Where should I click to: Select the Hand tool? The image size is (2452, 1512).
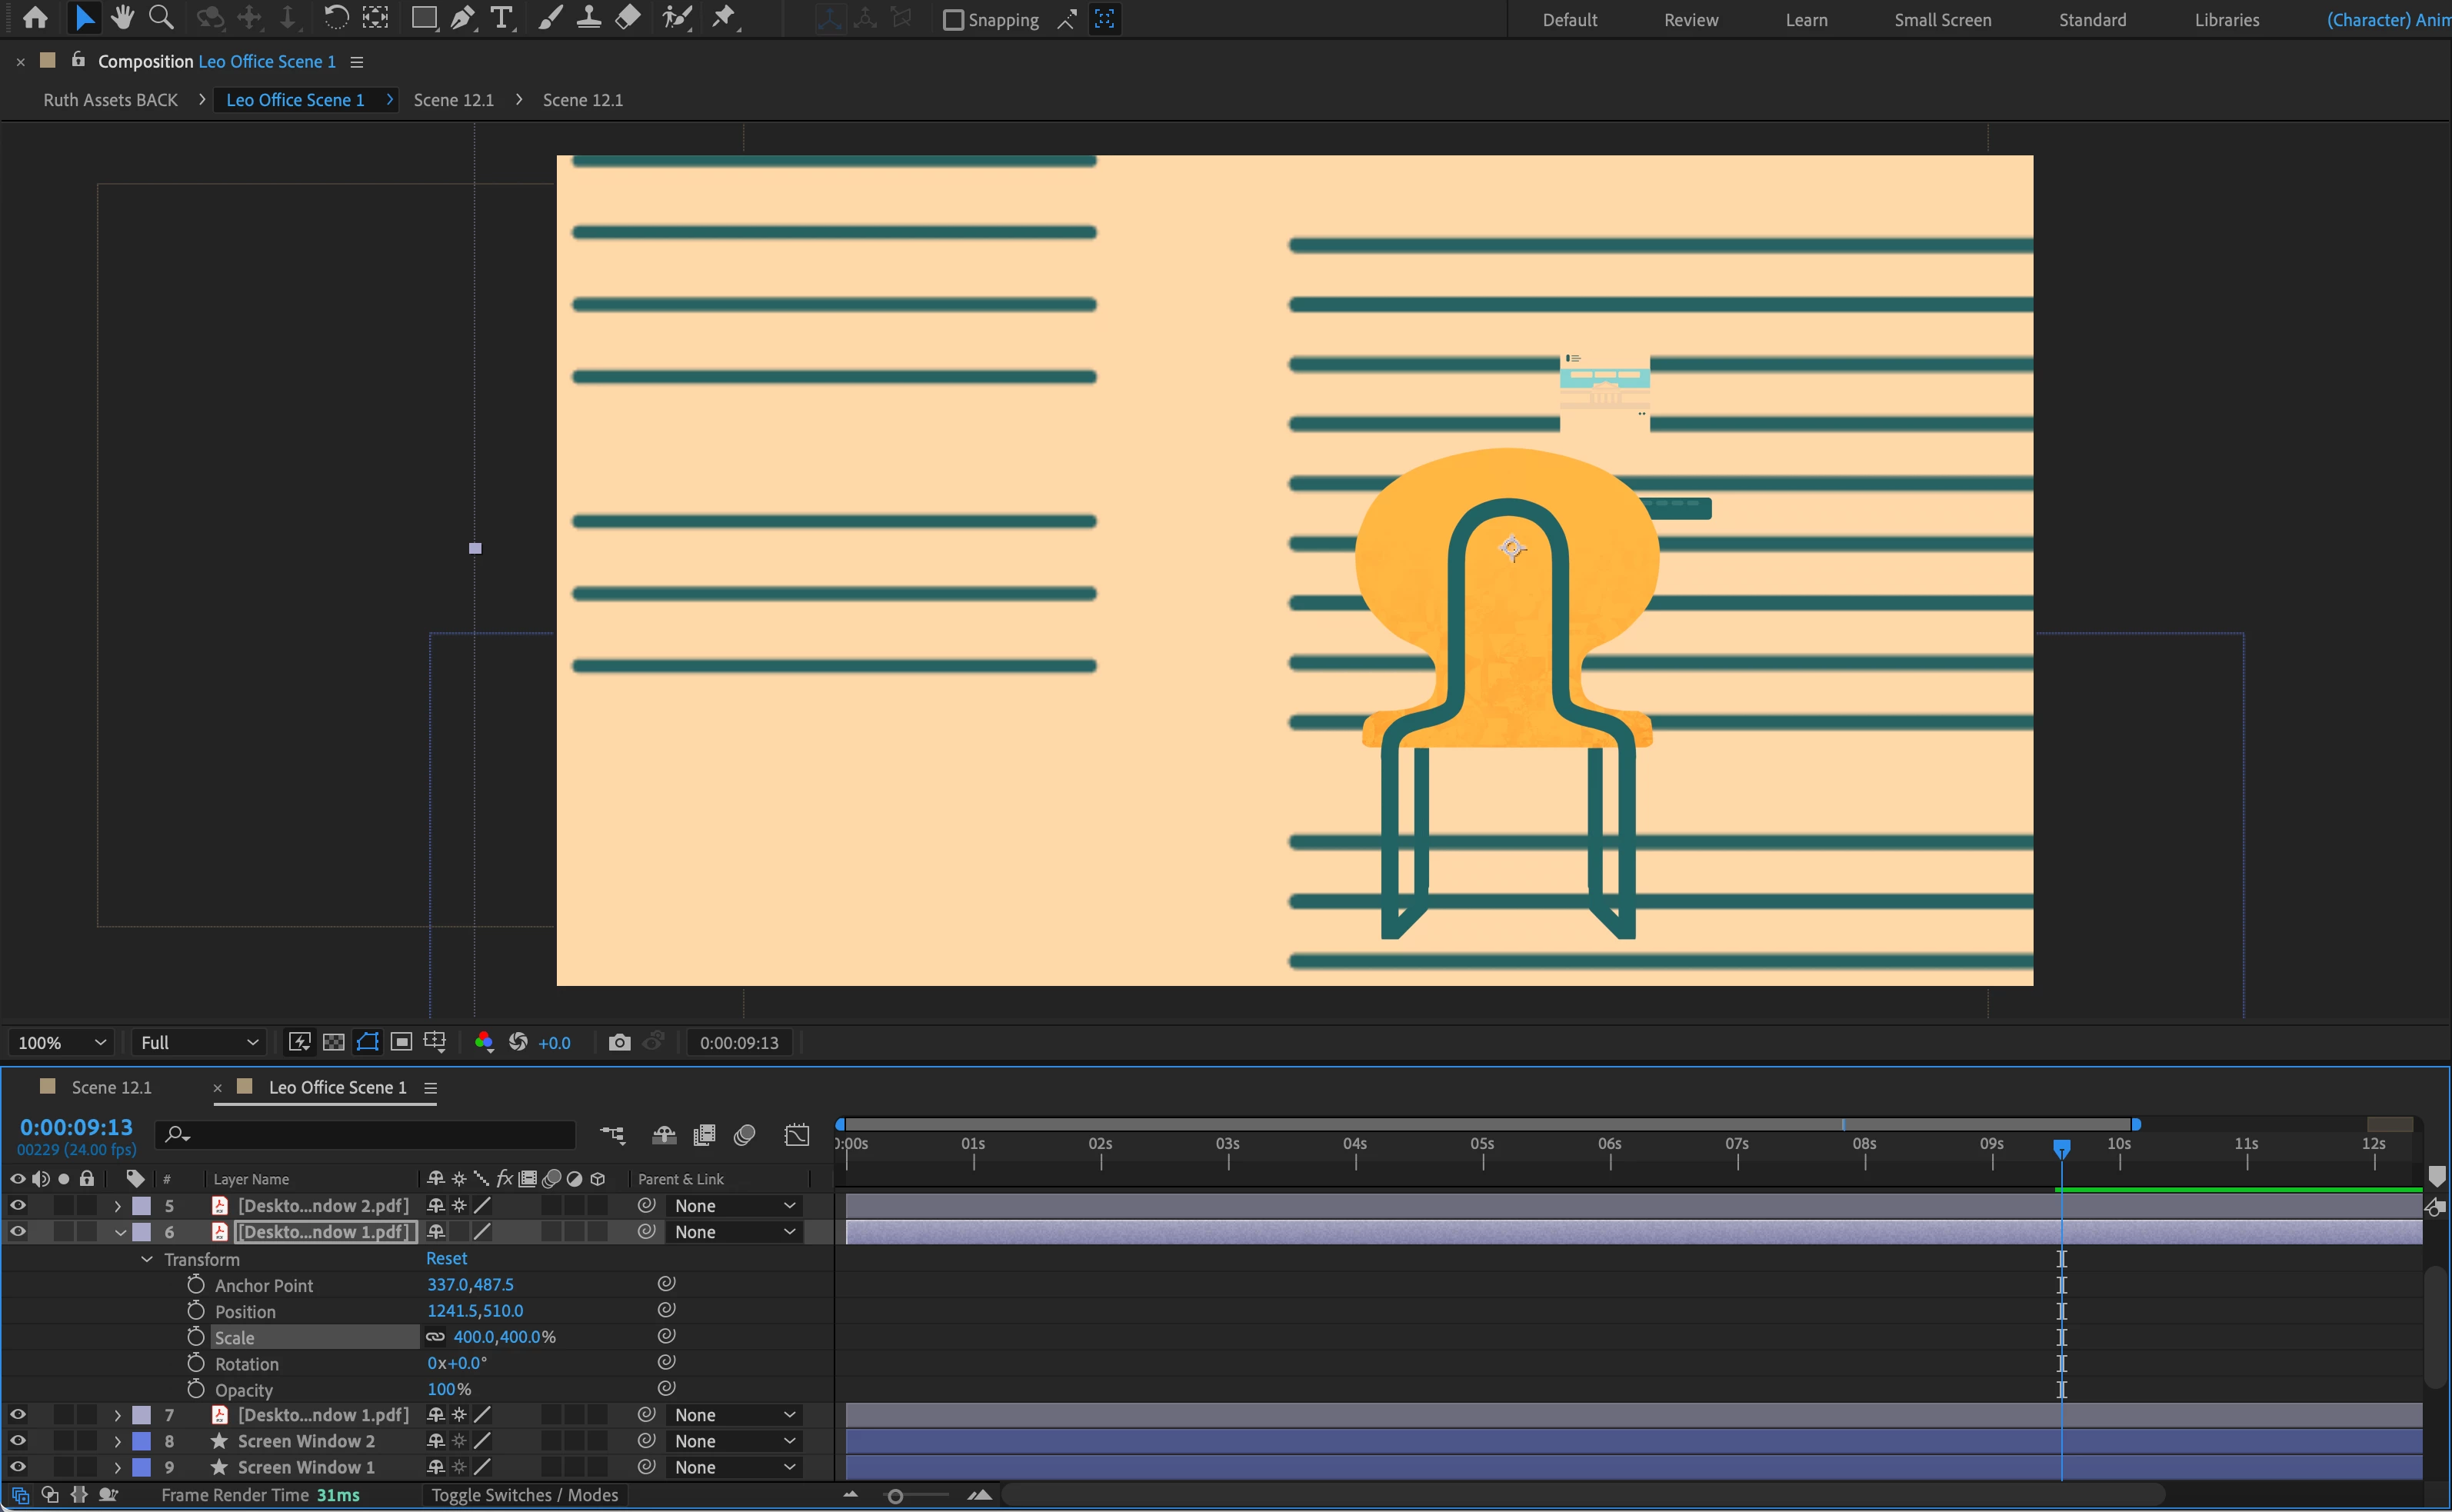pyautogui.click(x=122, y=17)
